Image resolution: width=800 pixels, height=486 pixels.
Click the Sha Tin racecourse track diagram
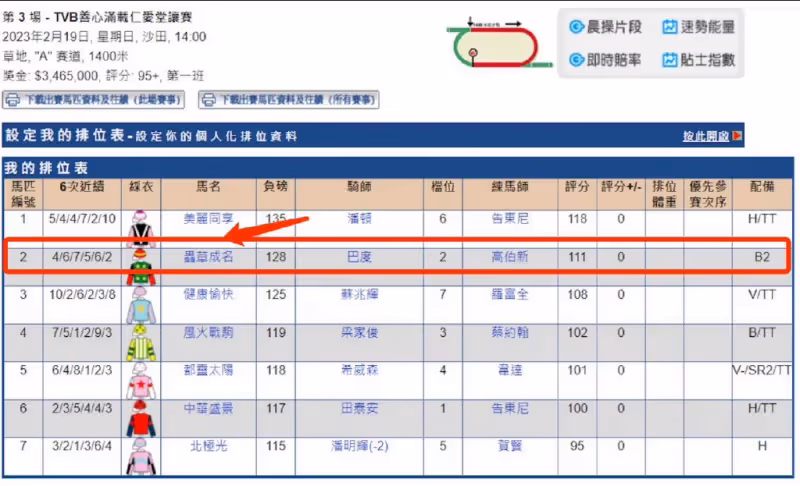pos(498,44)
